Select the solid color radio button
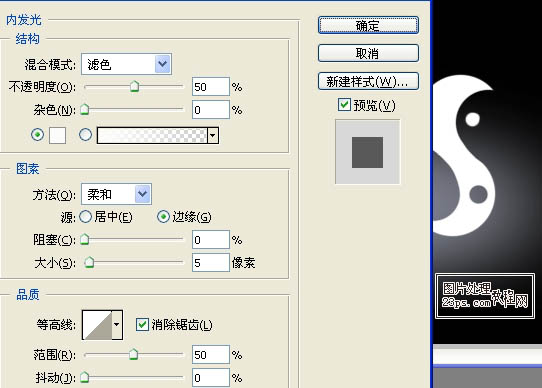Image resolution: width=542 pixels, height=388 pixels. tap(37, 135)
